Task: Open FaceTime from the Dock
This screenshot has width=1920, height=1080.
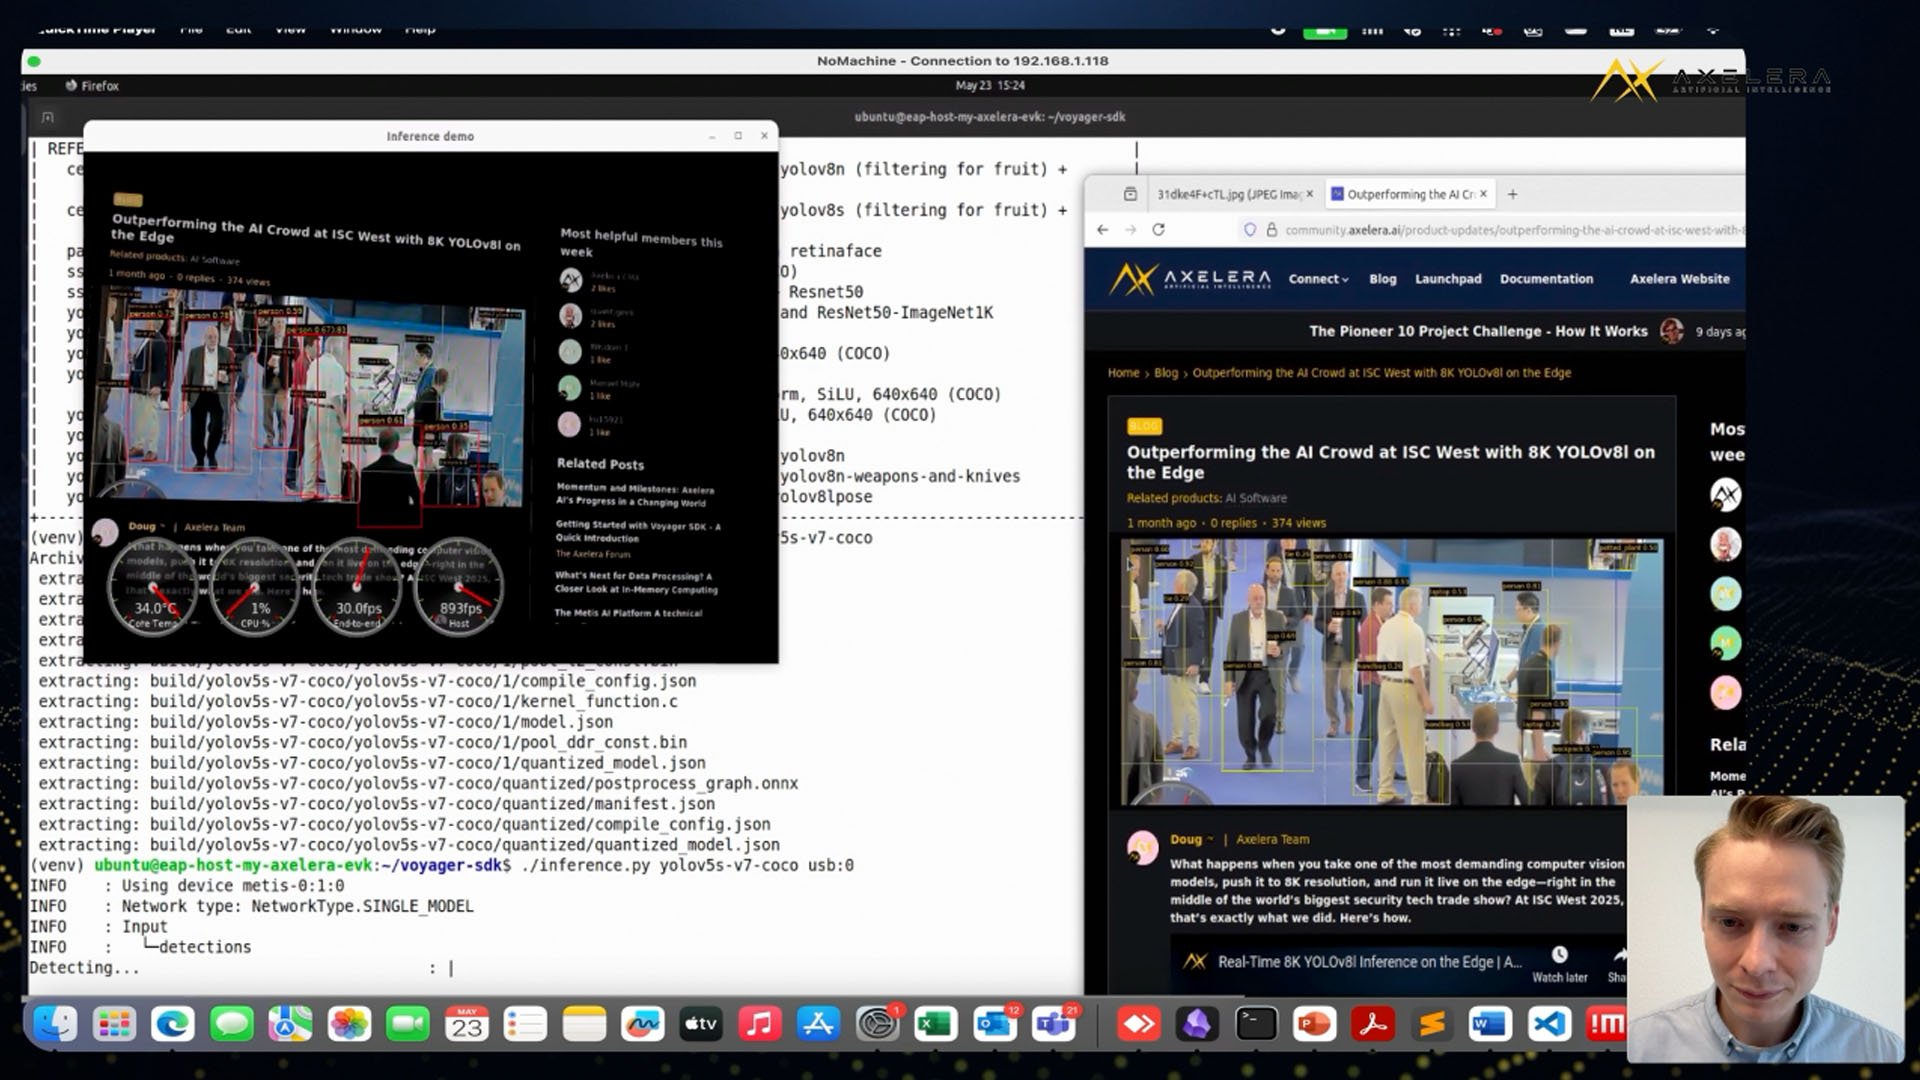Action: 408,1024
